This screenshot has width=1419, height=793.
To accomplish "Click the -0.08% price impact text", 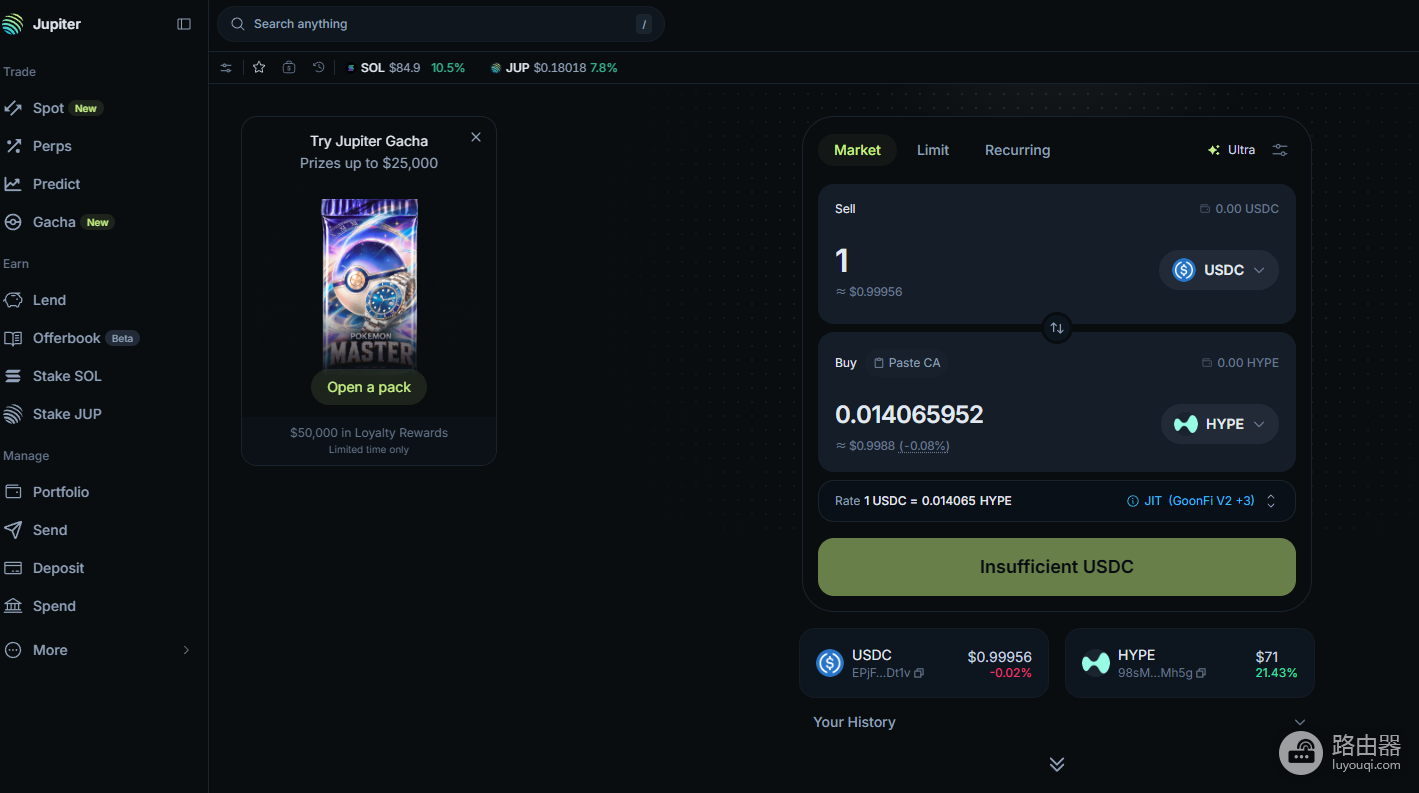I will (924, 446).
